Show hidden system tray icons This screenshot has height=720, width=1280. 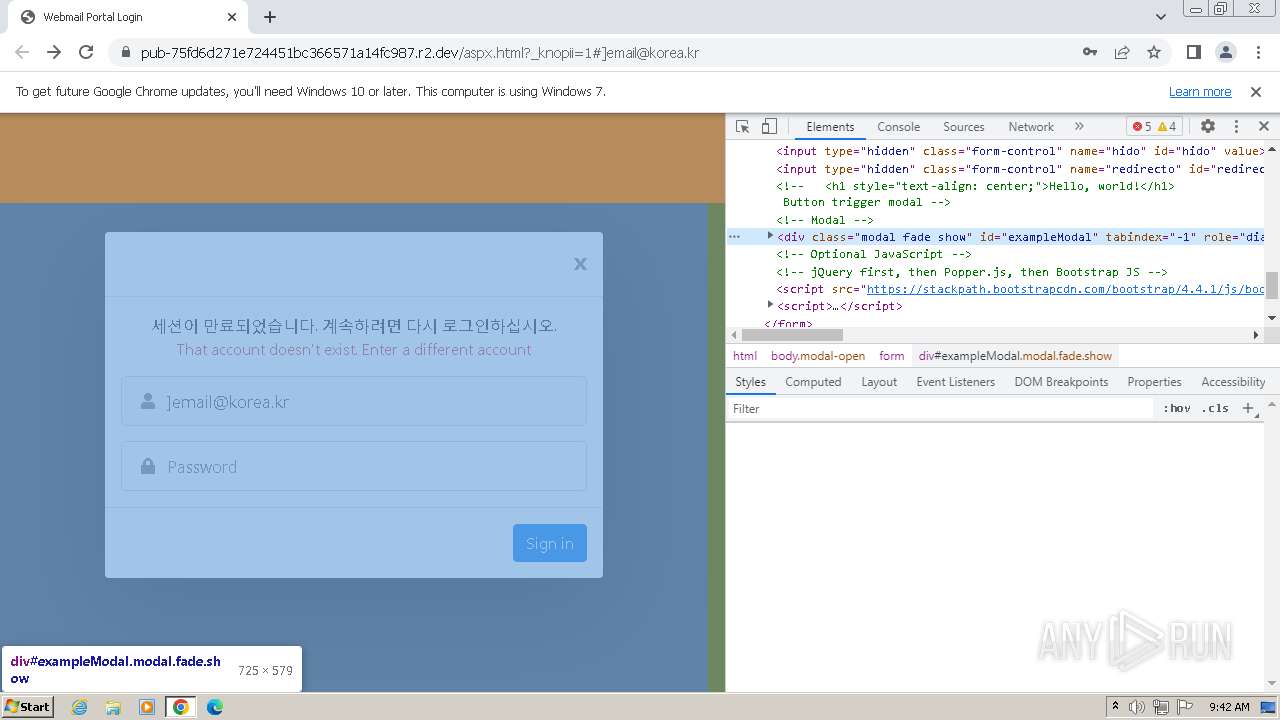(1115, 707)
